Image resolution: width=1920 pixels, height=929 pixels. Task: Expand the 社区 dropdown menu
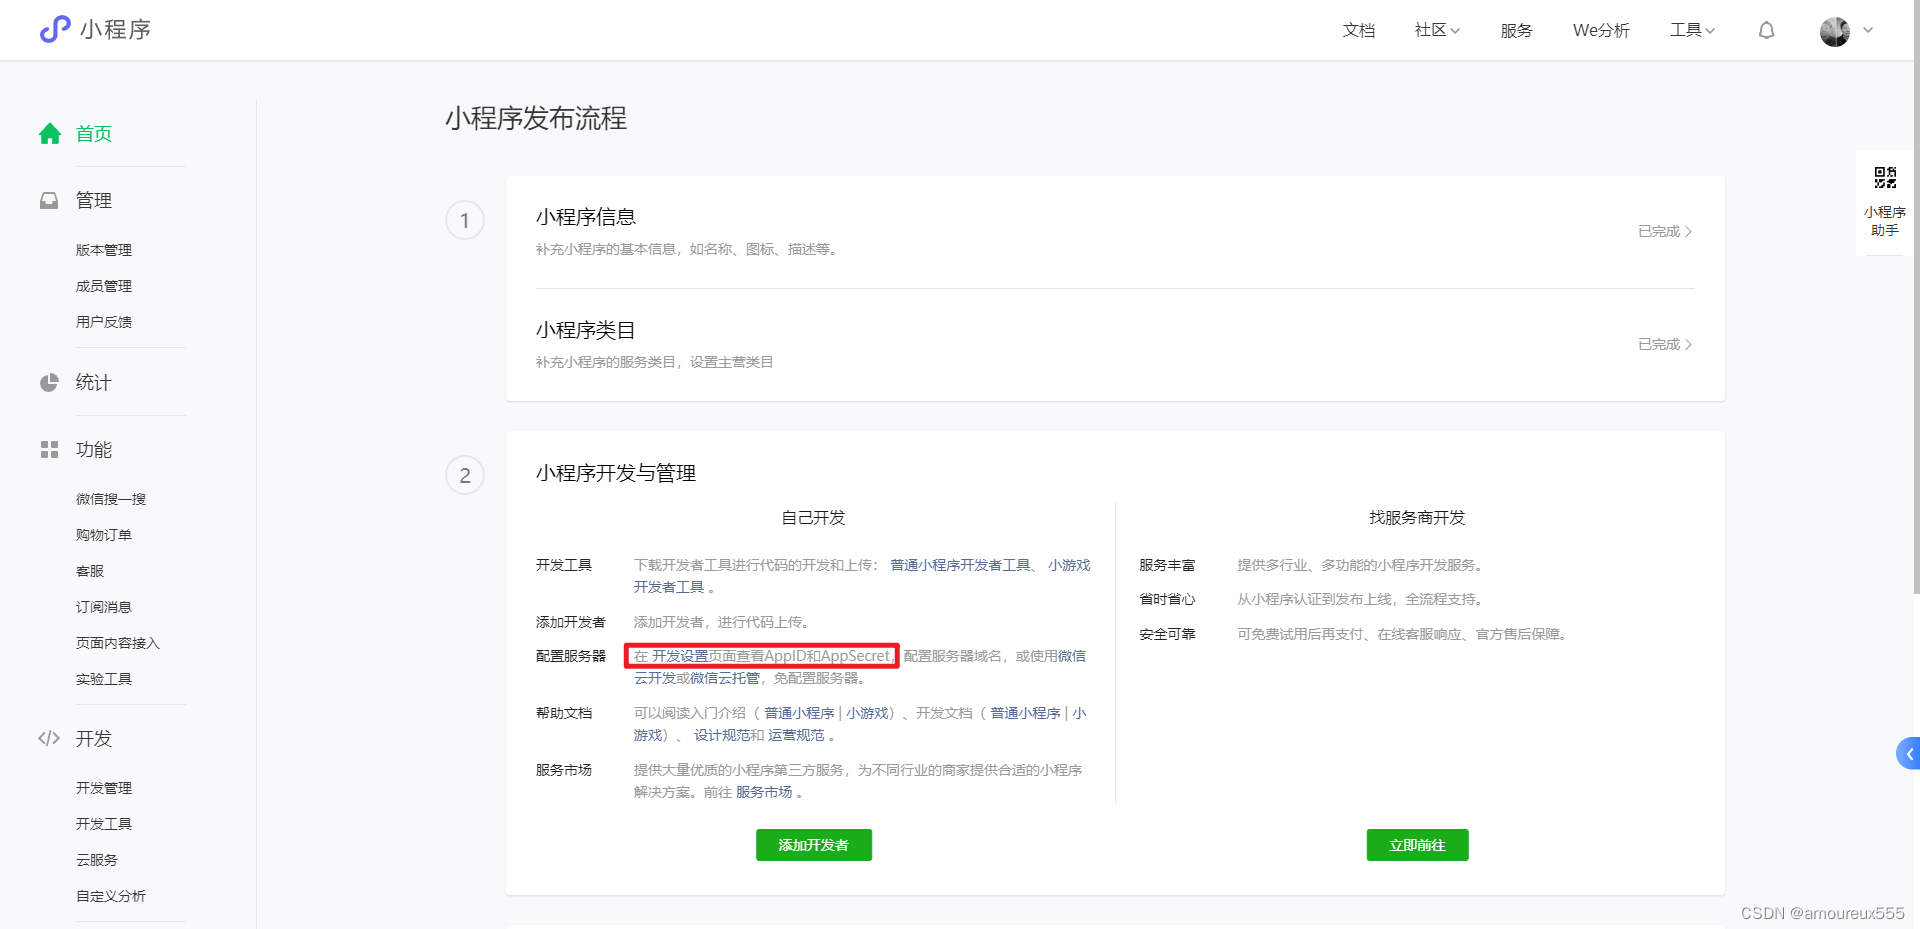coord(1436,30)
